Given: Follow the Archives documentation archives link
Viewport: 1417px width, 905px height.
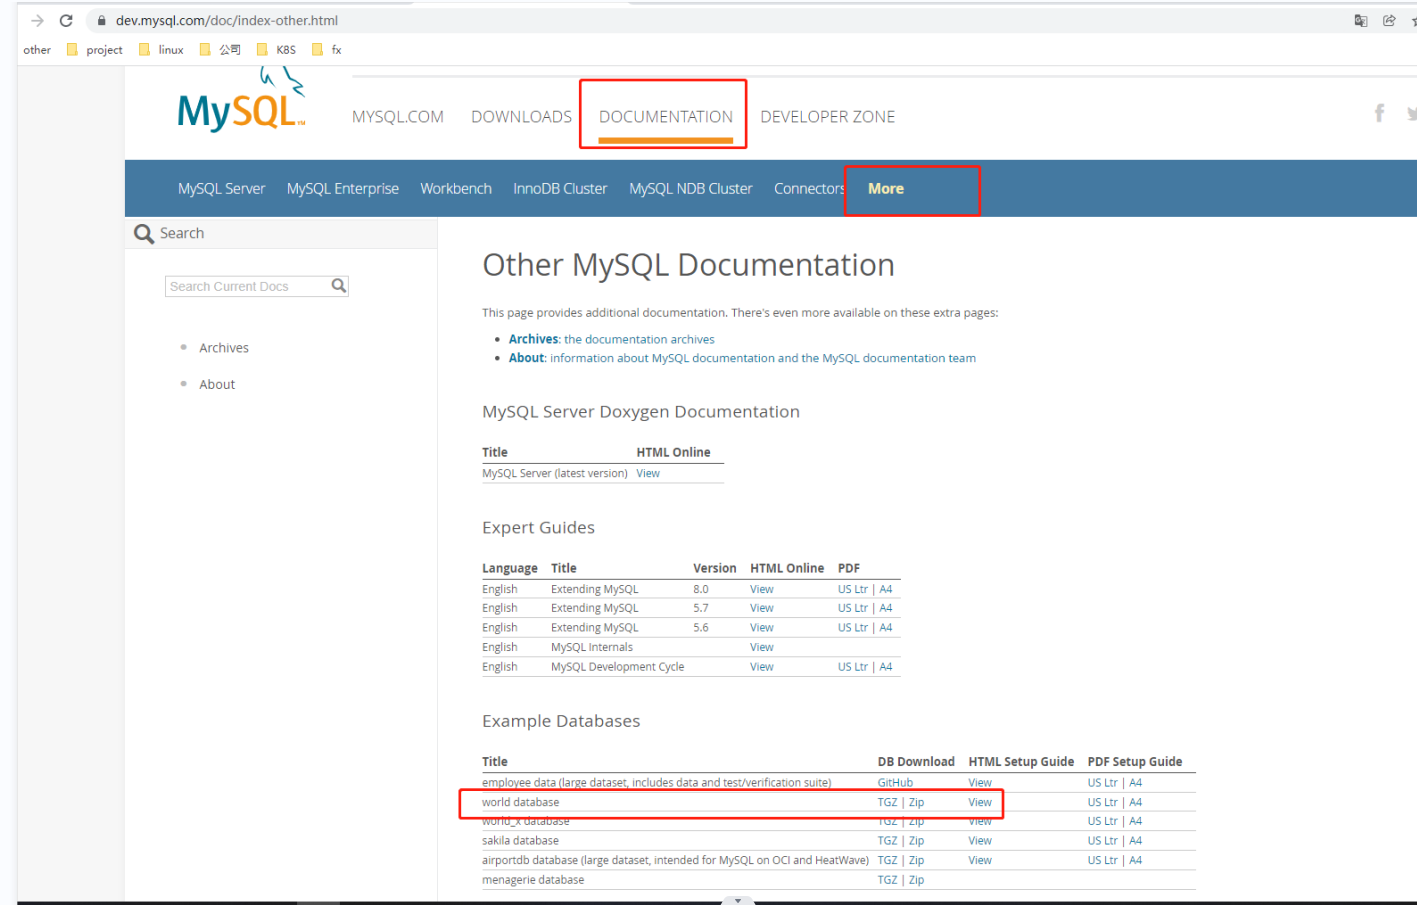Looking at the screenshot, I should coord(612,340).
